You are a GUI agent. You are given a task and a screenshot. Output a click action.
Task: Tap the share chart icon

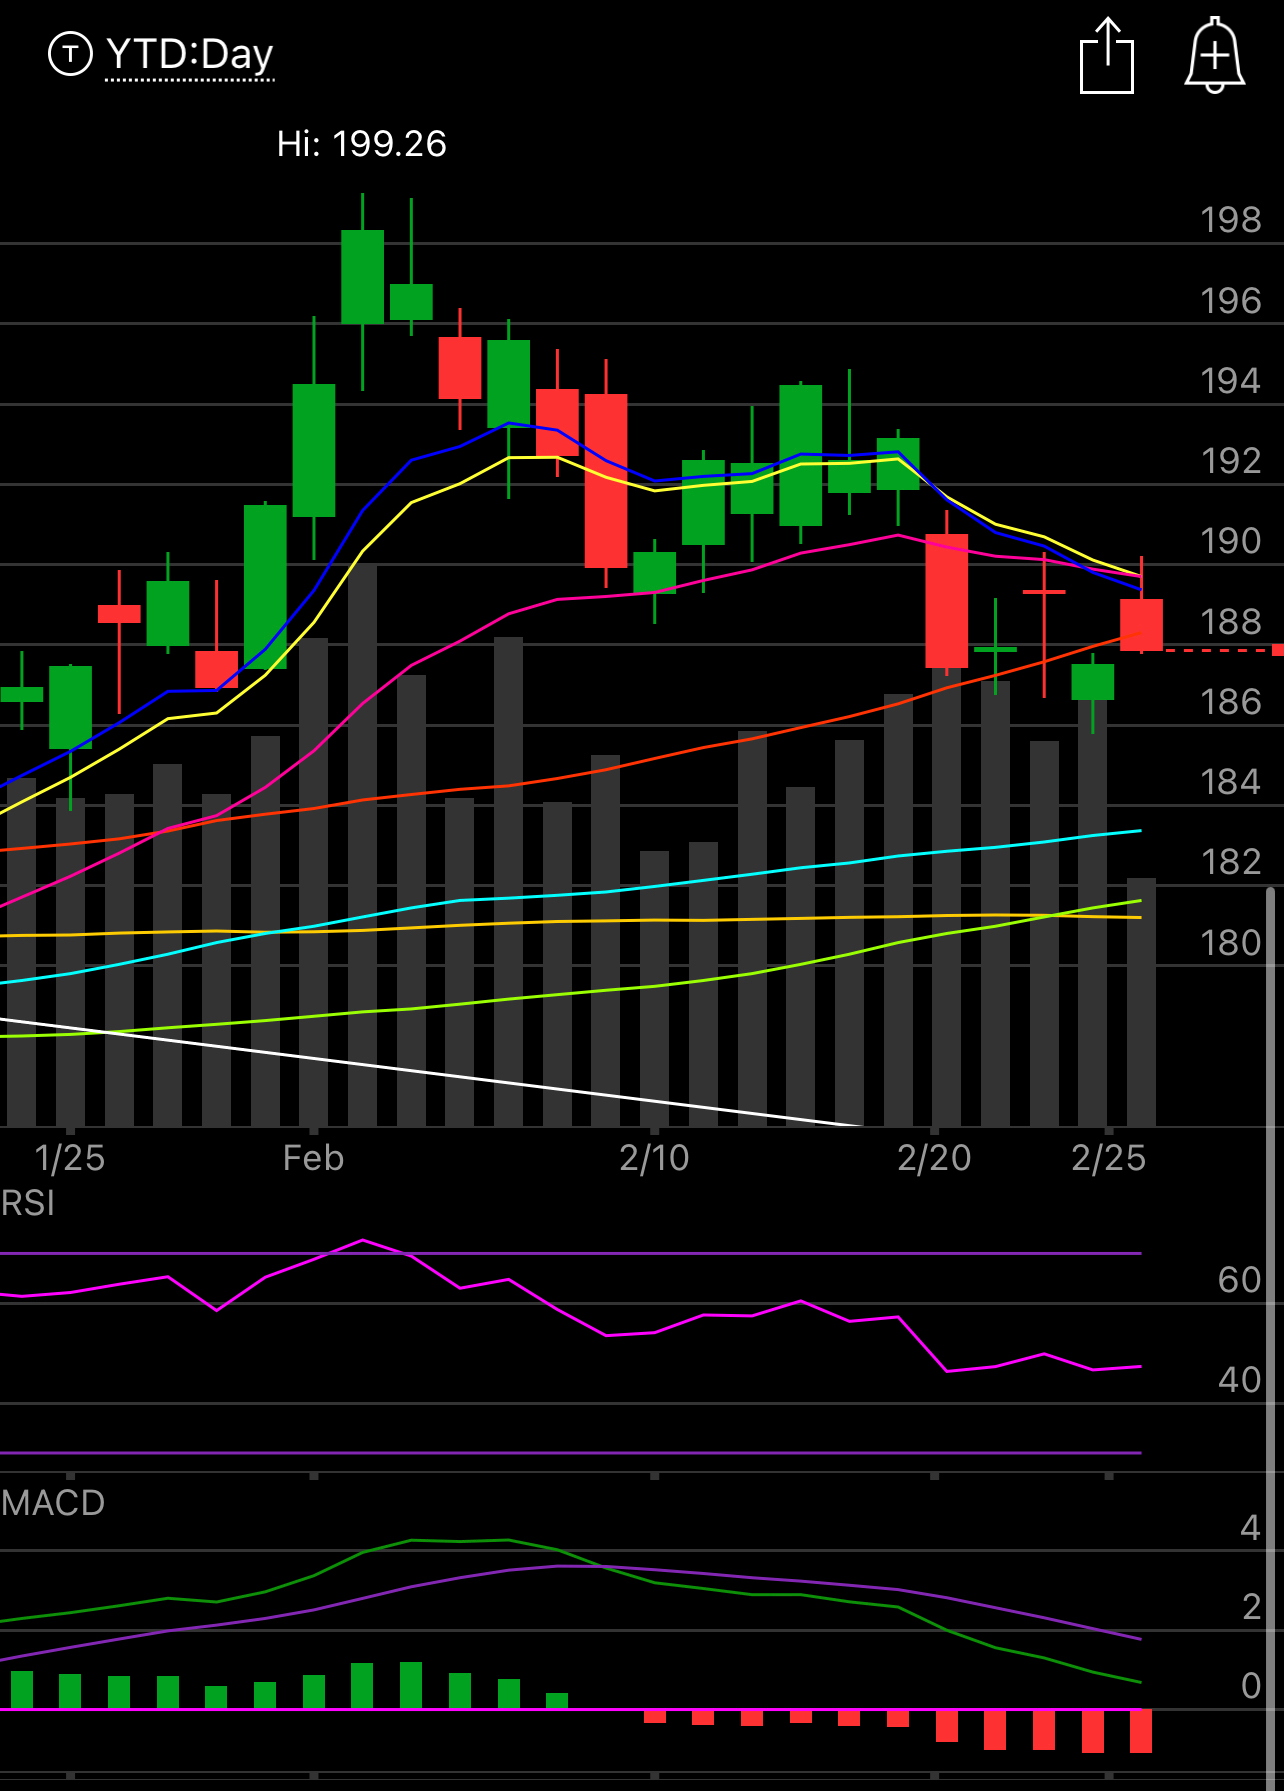coord(1107,56)
